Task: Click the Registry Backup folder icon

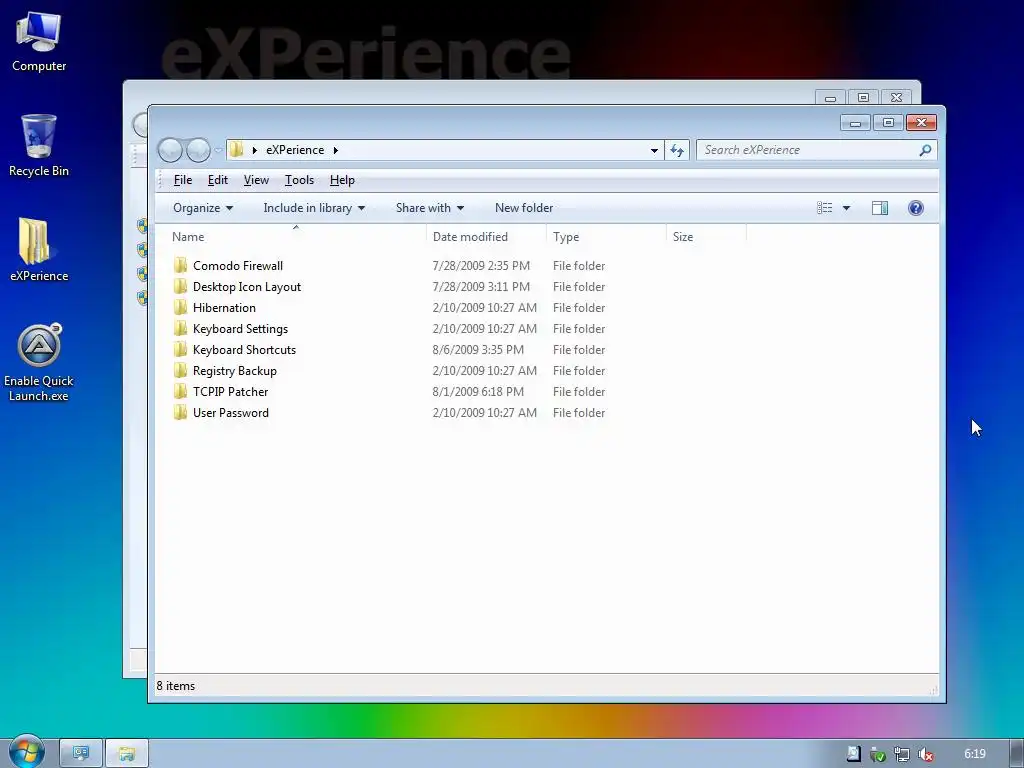Action: 180,370
